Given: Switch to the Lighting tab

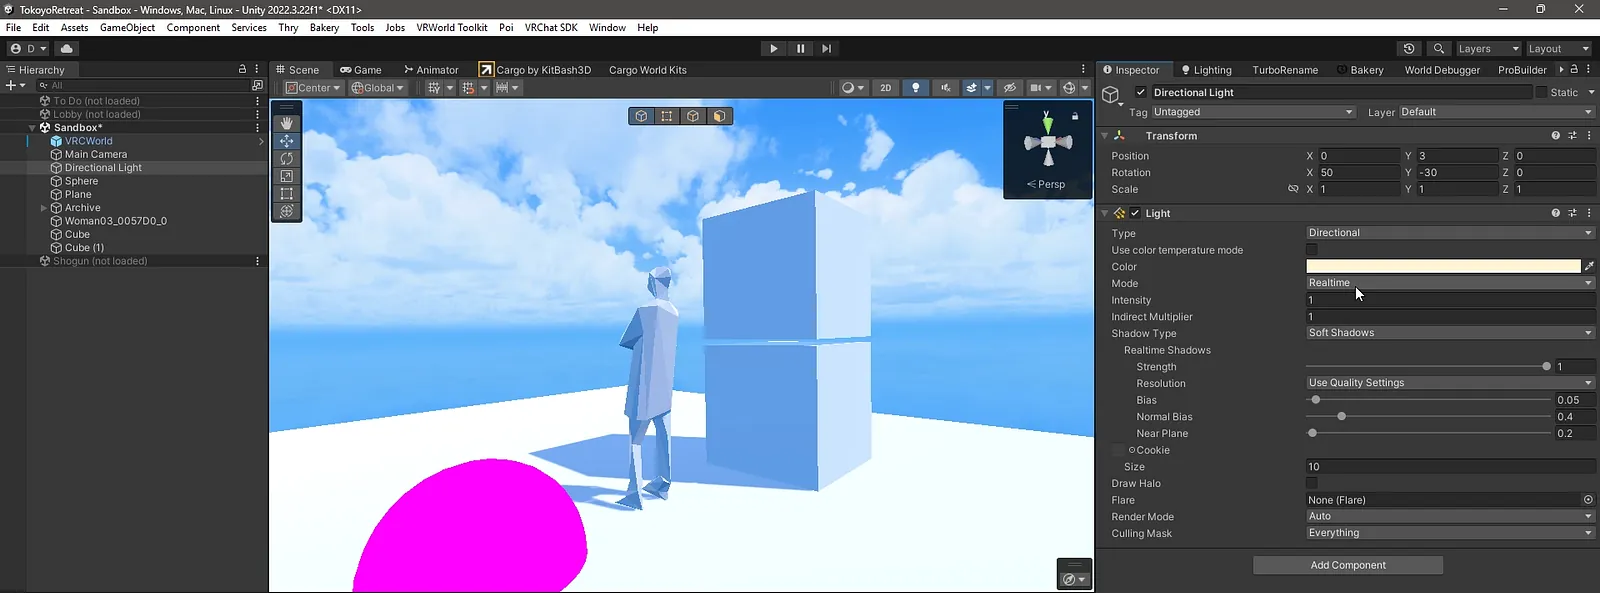Looking at the screenshot, I should click(x=1206, y=70).
